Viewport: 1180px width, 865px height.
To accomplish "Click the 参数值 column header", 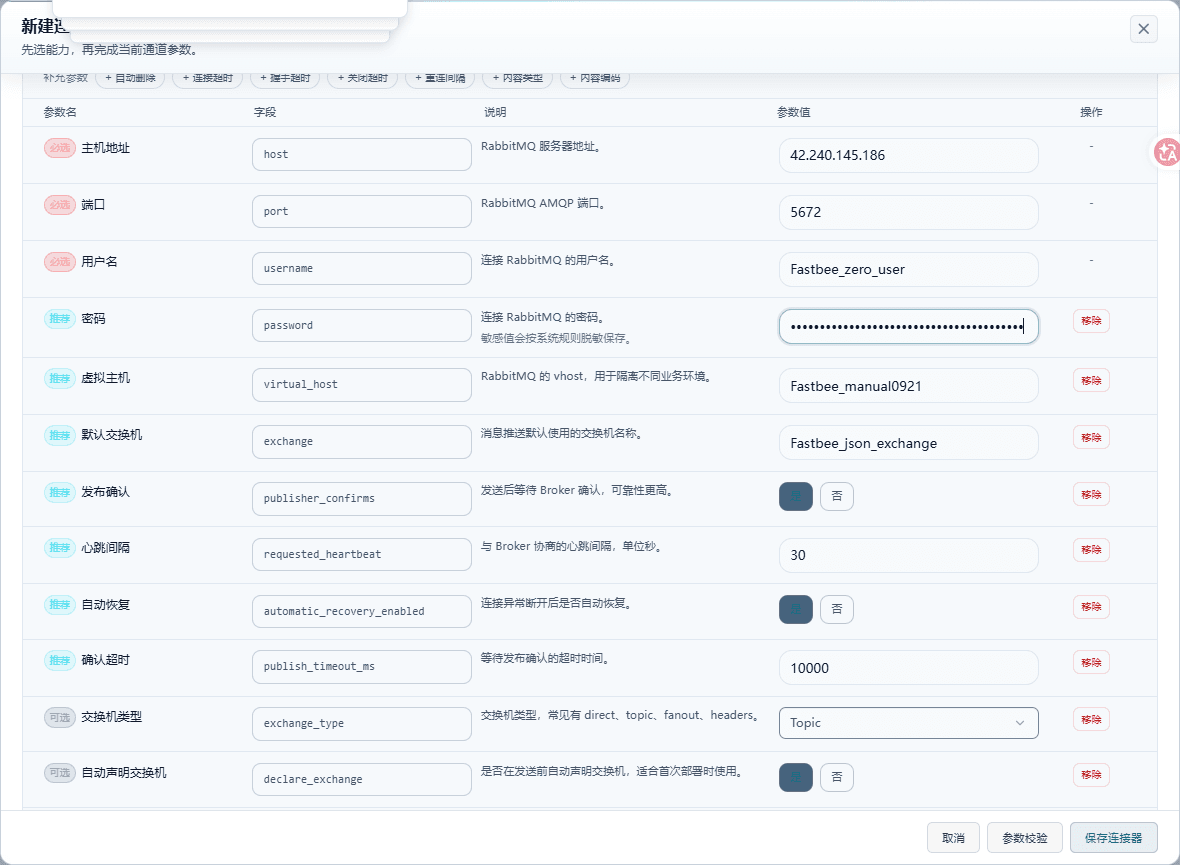I will tap(793, 112).
